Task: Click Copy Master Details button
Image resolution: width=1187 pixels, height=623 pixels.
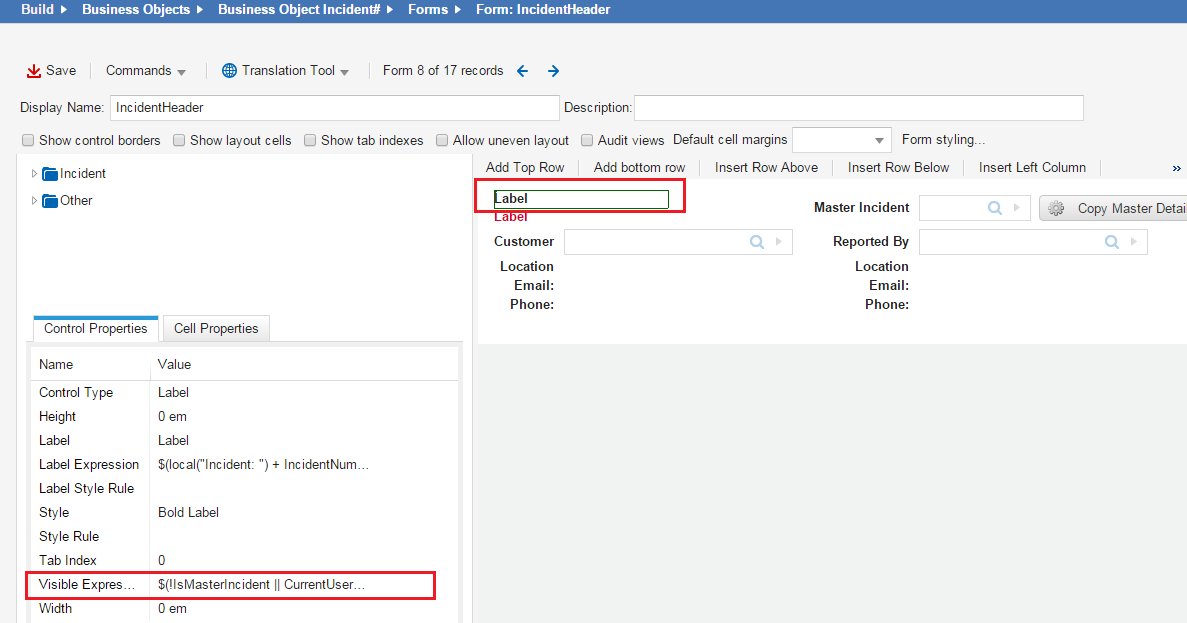Action: pos(1114,208)
